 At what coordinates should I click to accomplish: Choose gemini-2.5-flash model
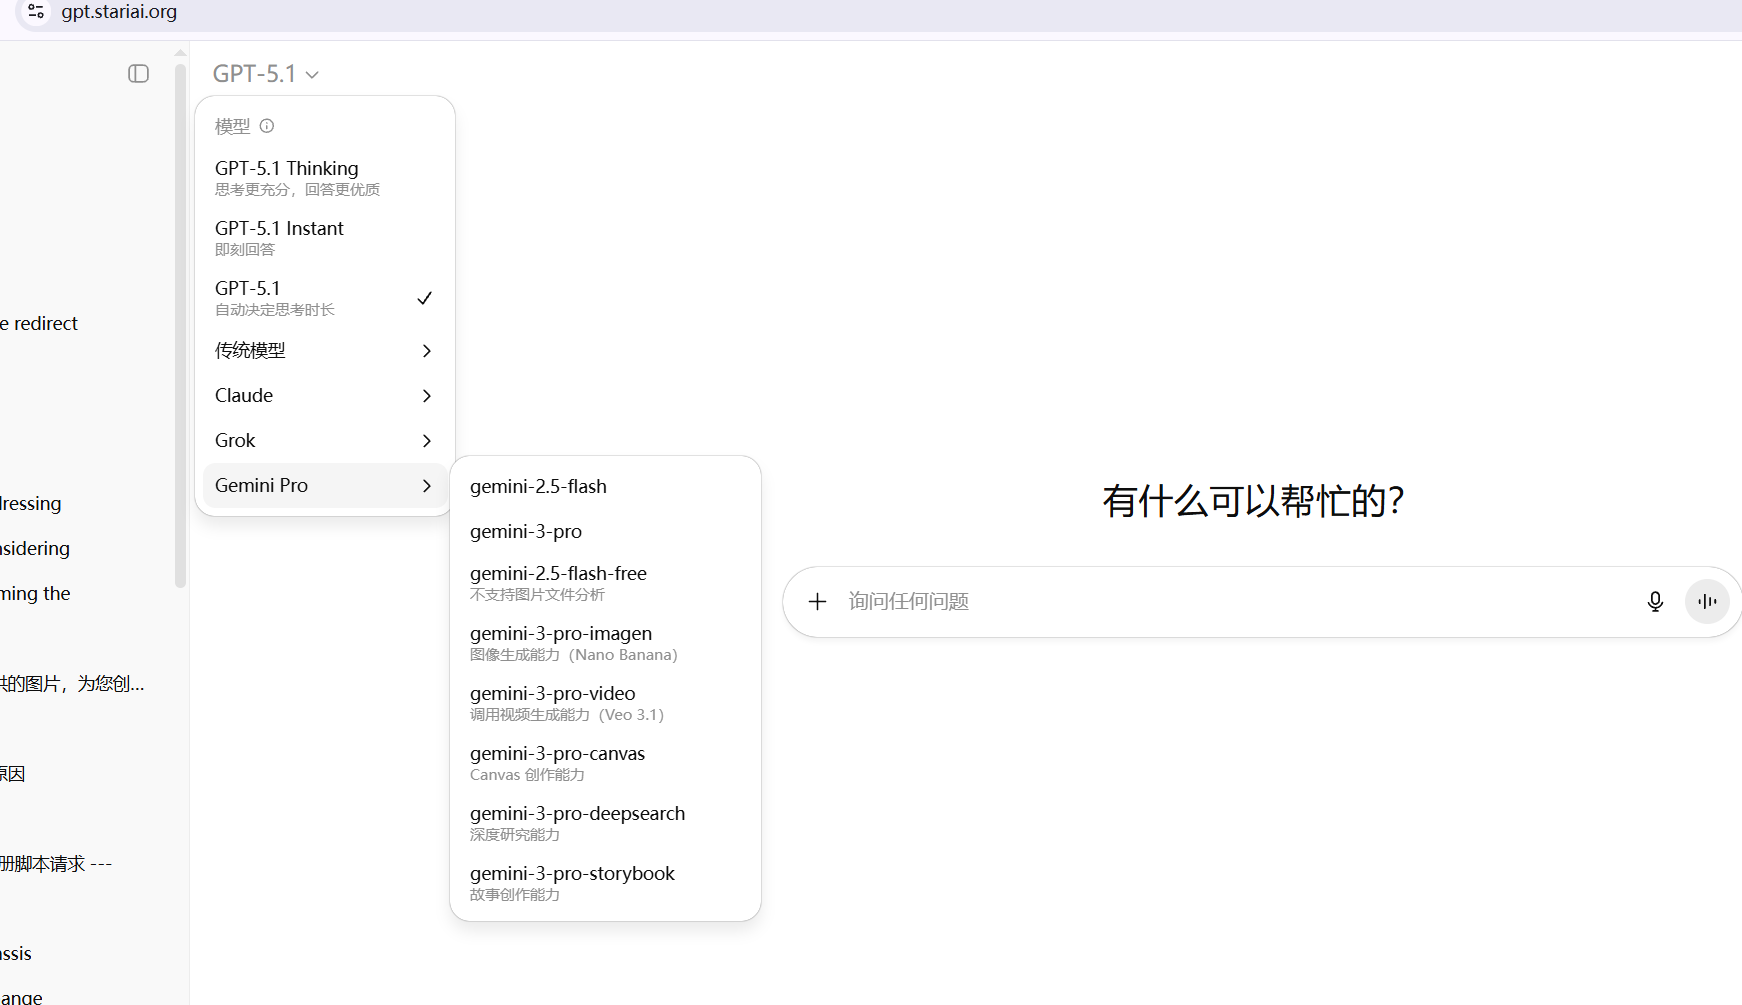click(x=538, y=486)
